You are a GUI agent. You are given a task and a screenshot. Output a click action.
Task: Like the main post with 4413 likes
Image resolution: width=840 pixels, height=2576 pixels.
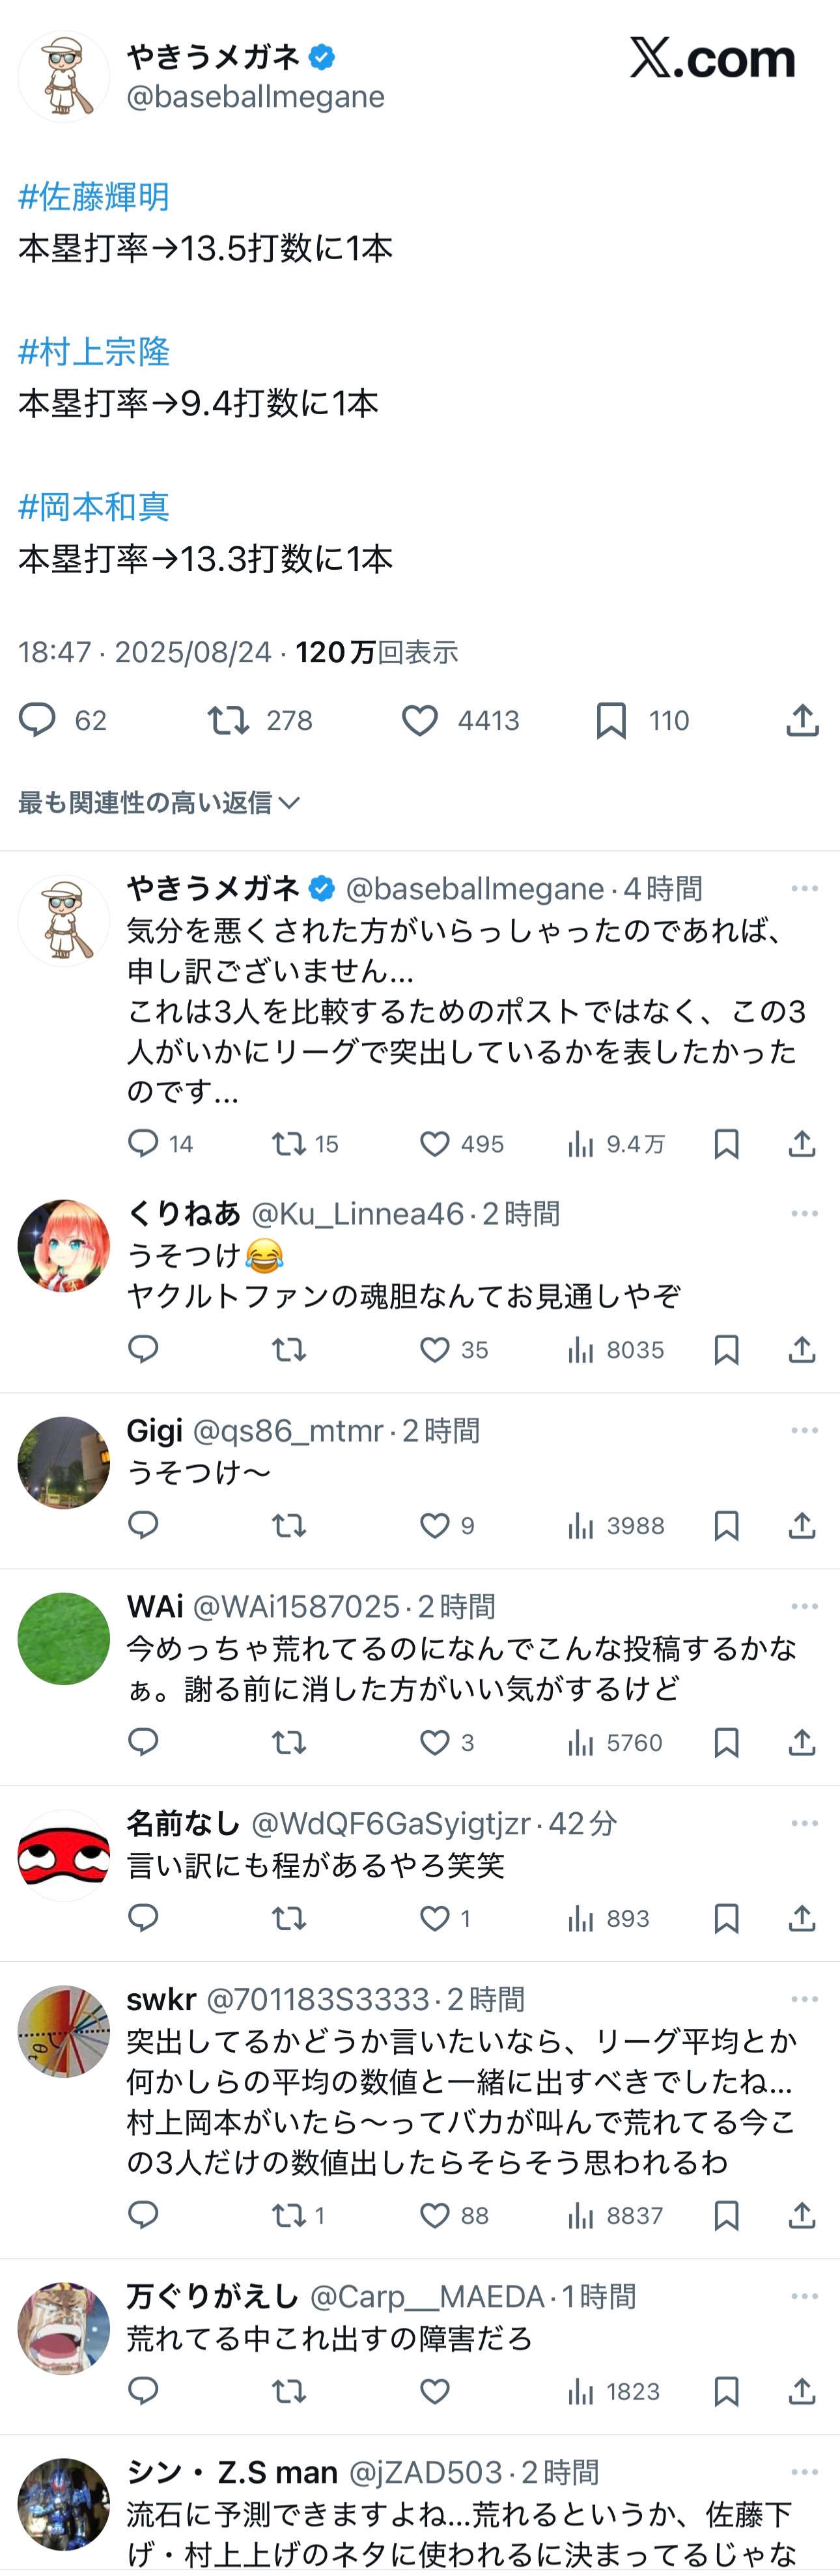420,720
